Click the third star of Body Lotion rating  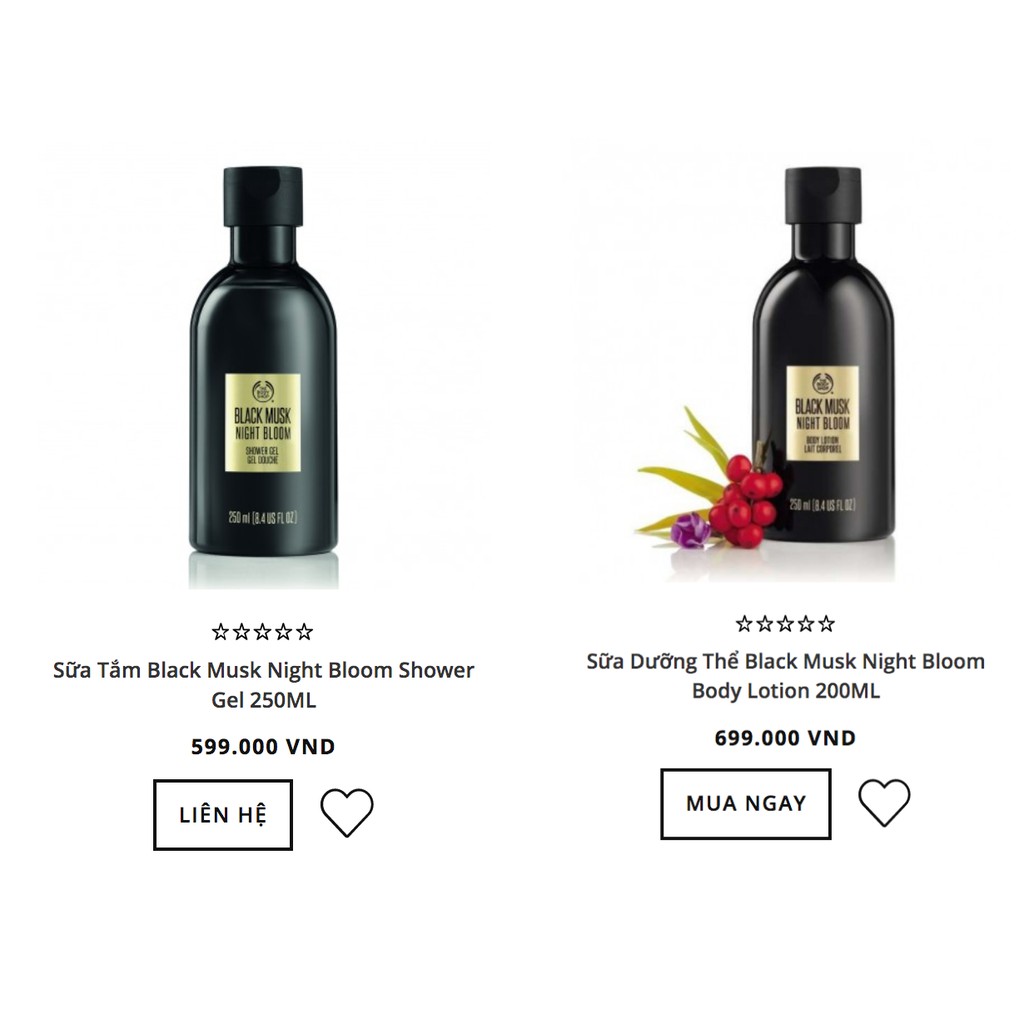[x=786, y=624]
